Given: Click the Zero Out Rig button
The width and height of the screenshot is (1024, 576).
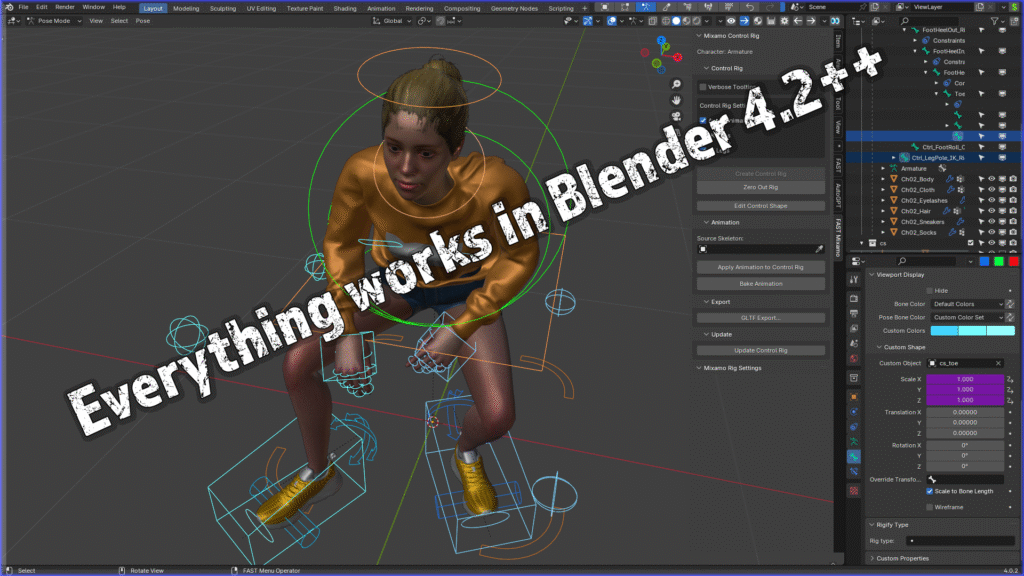Looking at the screenshot, I should (761, 187).
